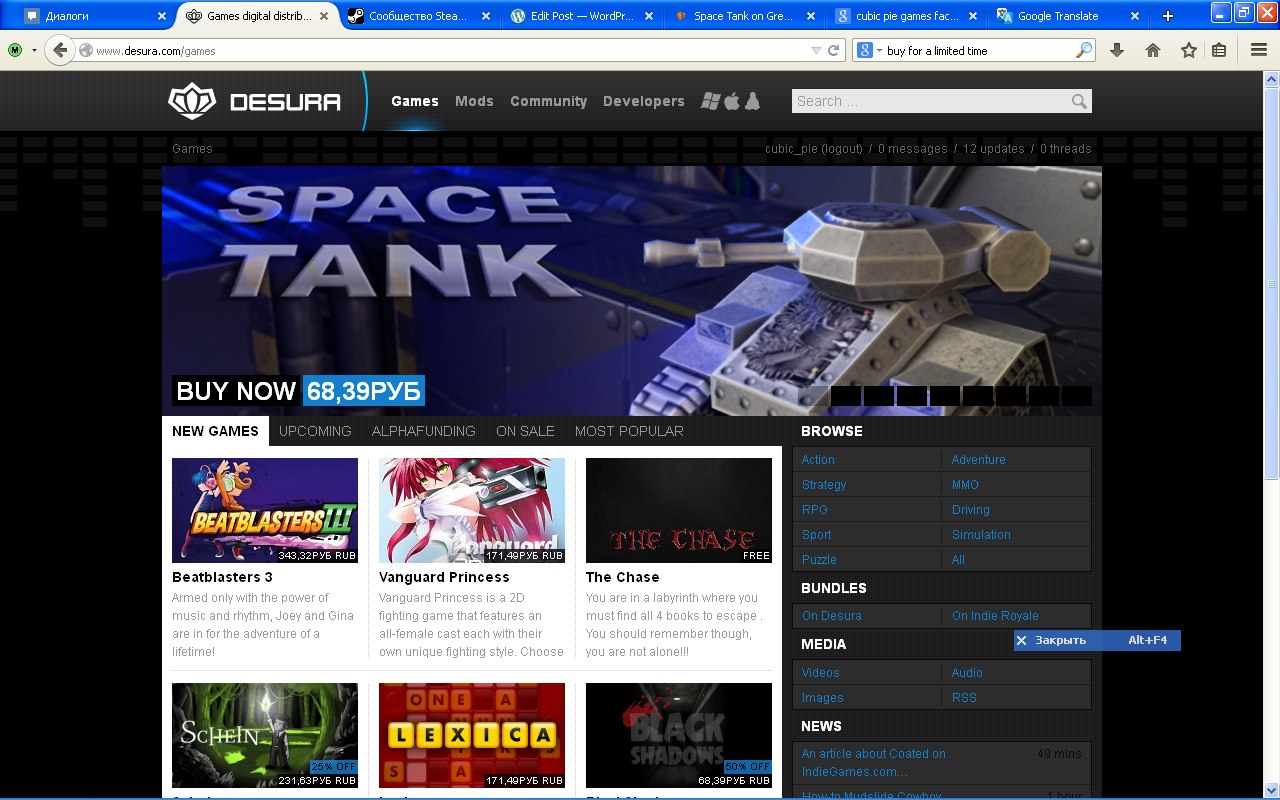Open the search engine selector dropdown

coord(868,50)
